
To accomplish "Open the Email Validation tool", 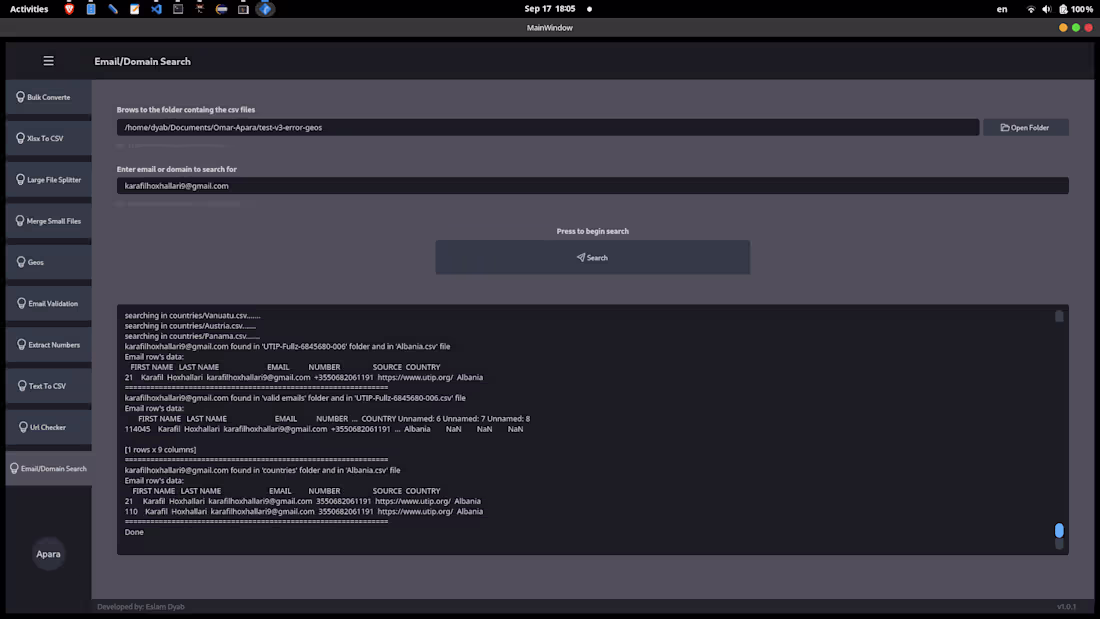I will click(48, 303).
